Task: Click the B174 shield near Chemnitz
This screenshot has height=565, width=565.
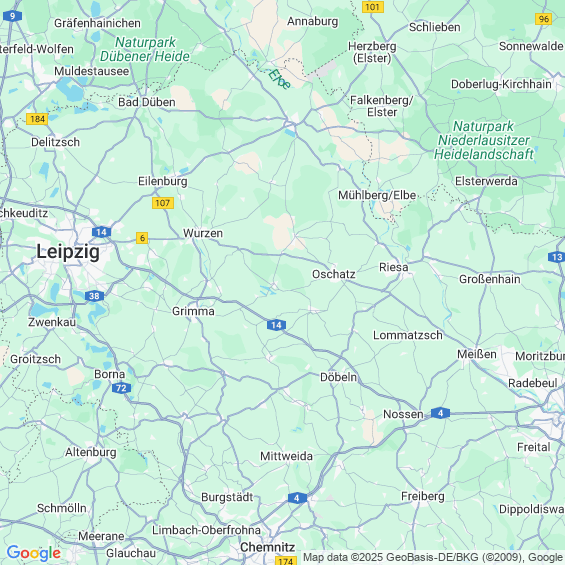Action: click(286, 561)
